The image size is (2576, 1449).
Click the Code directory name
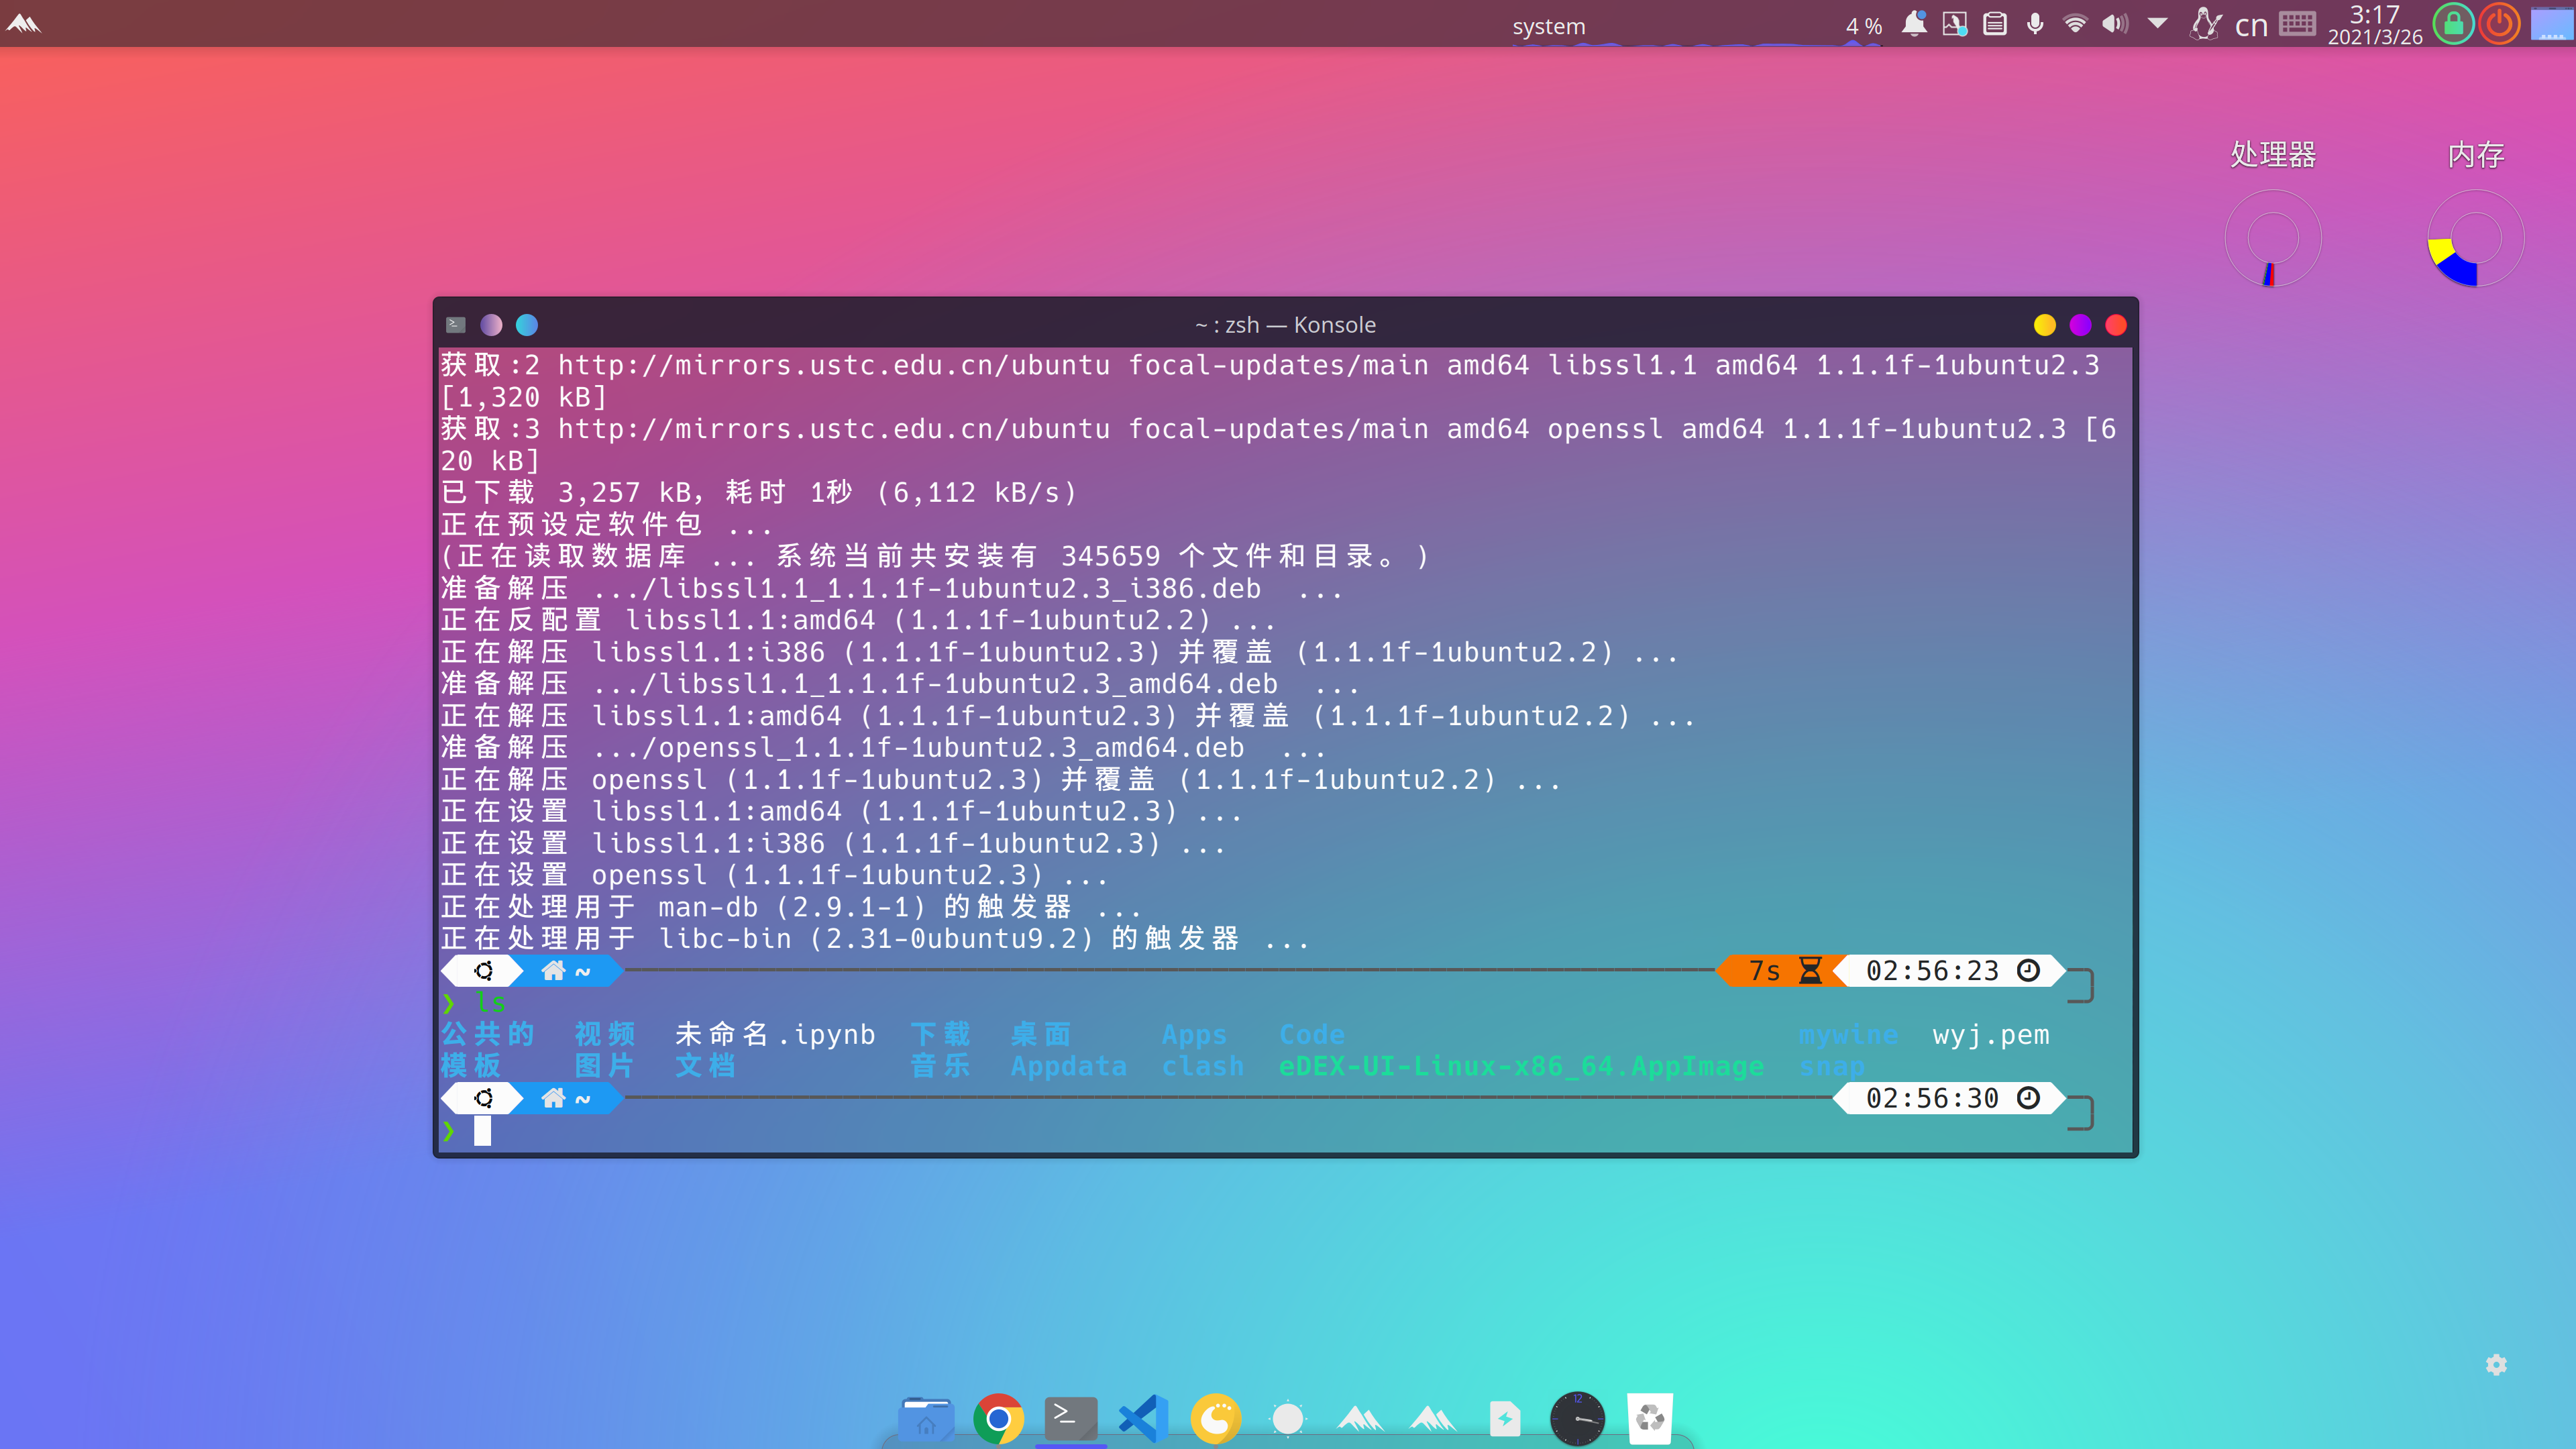(x=1312, y=1034)
